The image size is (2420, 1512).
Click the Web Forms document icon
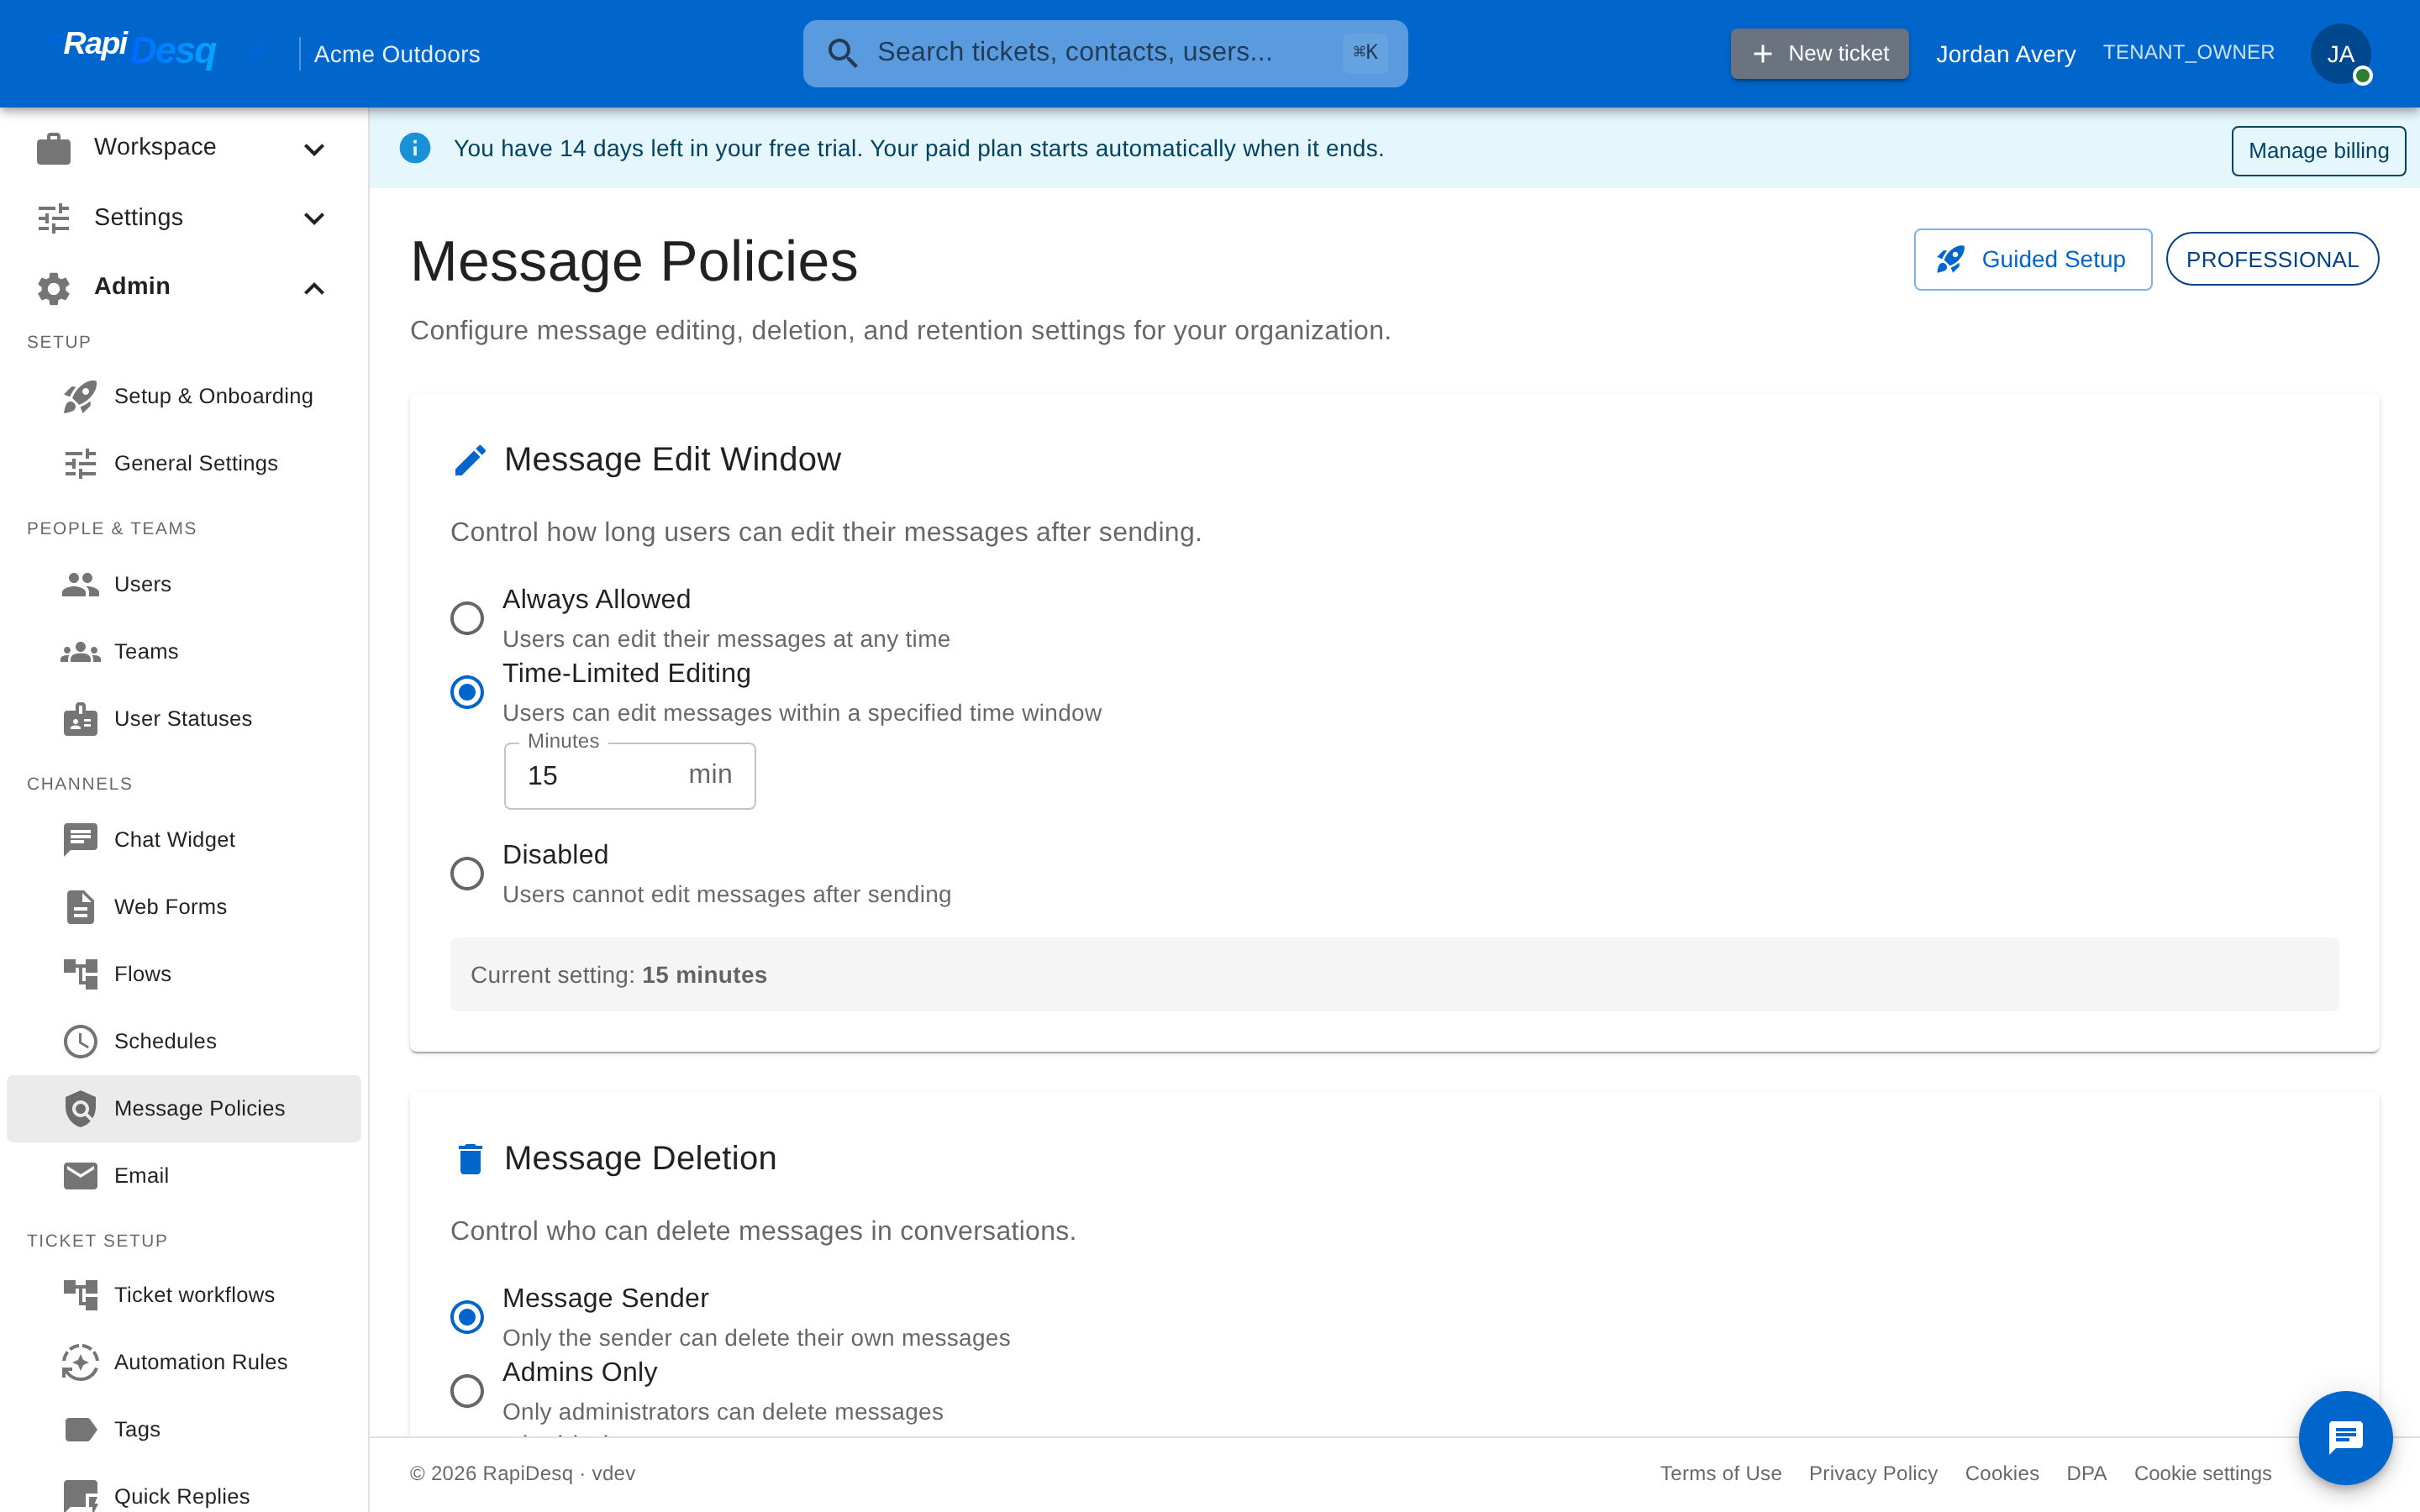coord(80,907)
